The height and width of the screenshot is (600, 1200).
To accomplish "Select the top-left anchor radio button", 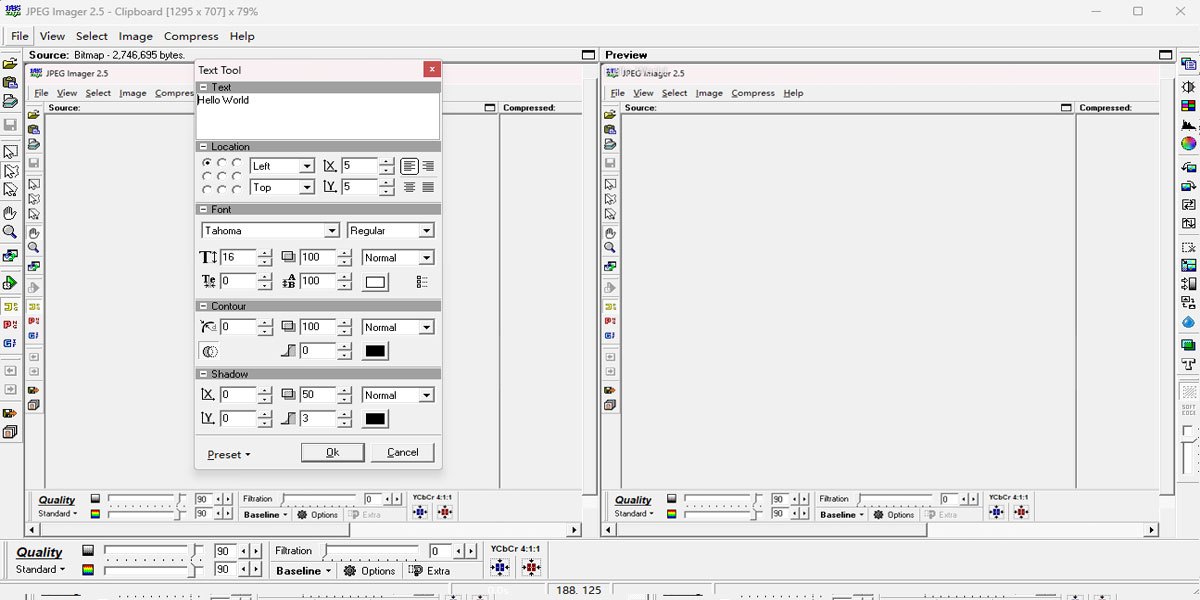I will [206, 163].
